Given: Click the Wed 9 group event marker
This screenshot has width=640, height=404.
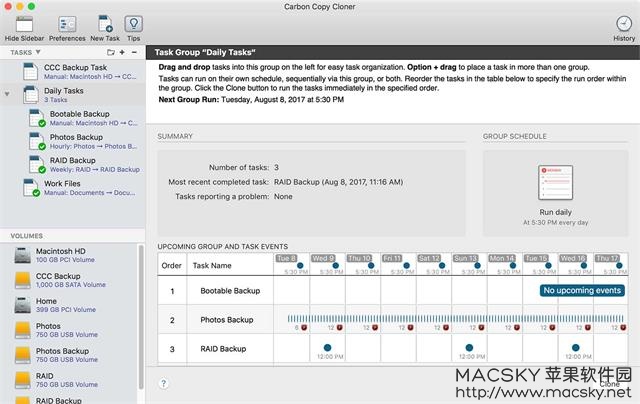Looking at the screenshot, I should [x=336, y=266].
